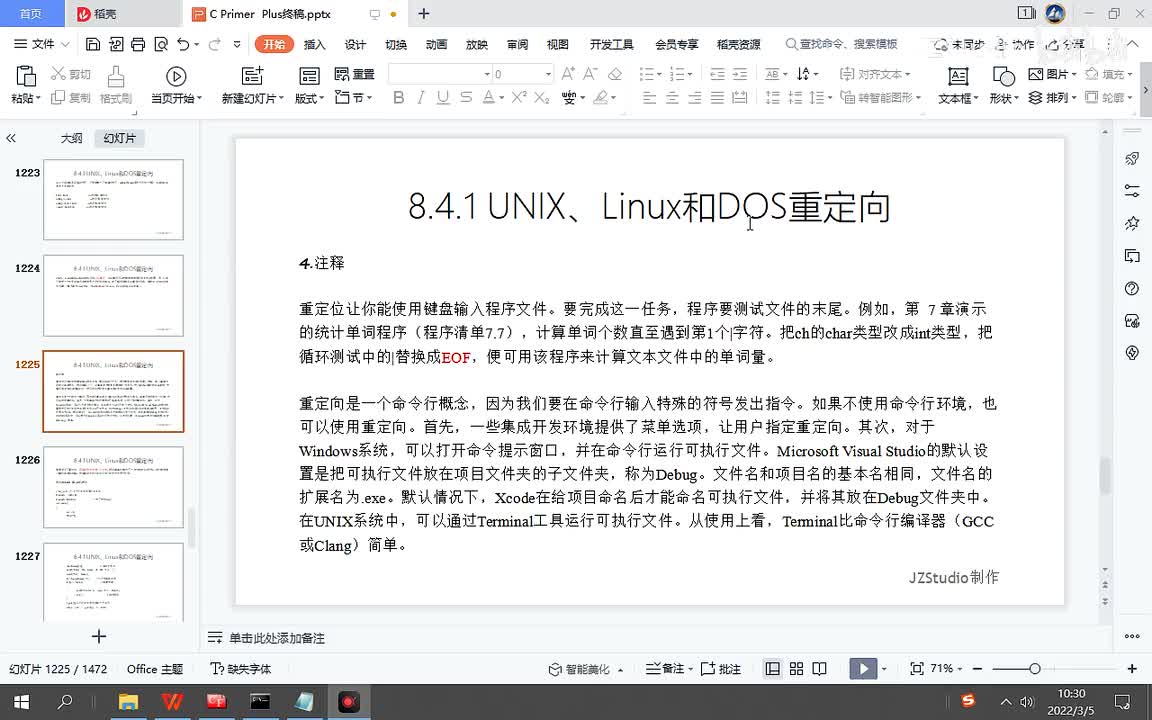Click the Increase Indent icon
Image resolution: width=1152 pixels, height=720 pixels.
740,73
